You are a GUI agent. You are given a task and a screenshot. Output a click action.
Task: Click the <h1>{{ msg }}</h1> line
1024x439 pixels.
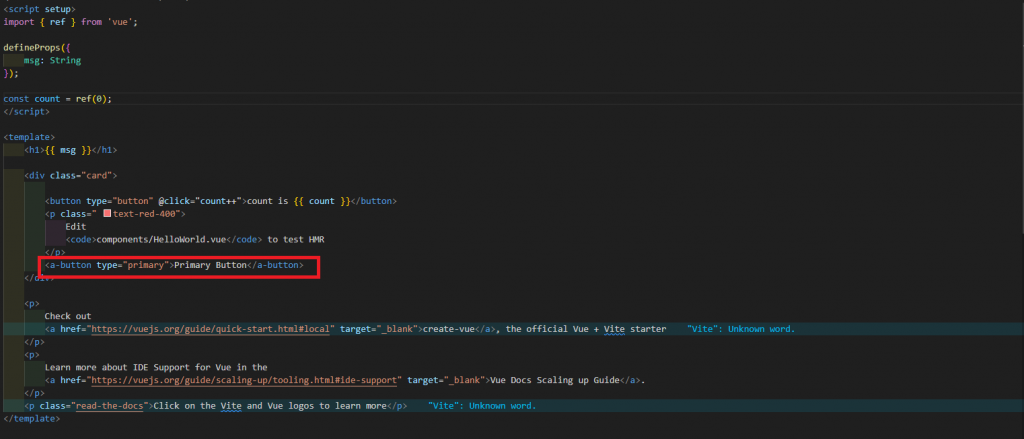71,150
